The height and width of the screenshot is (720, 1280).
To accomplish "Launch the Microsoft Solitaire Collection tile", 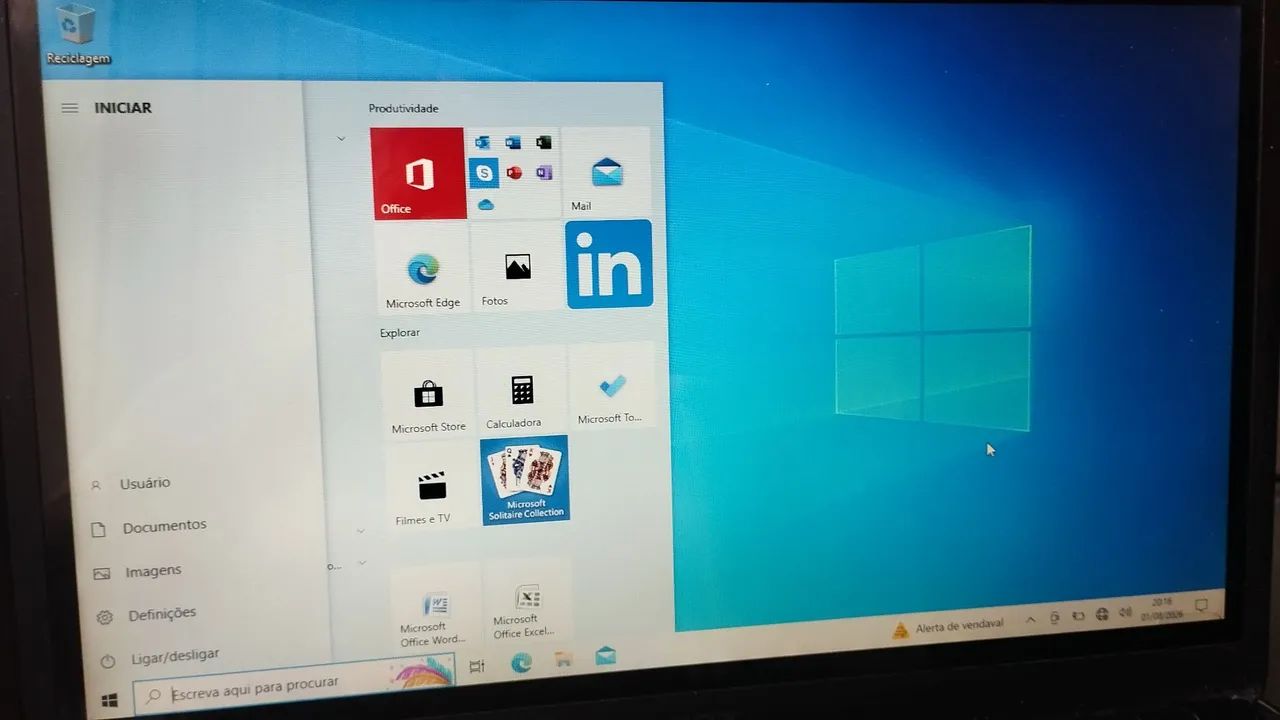I will 525,480.
